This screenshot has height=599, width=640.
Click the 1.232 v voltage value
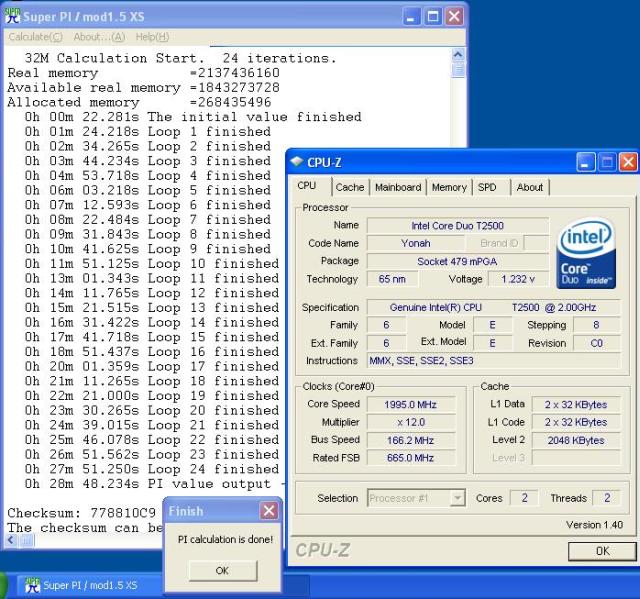tap(518, 279)
